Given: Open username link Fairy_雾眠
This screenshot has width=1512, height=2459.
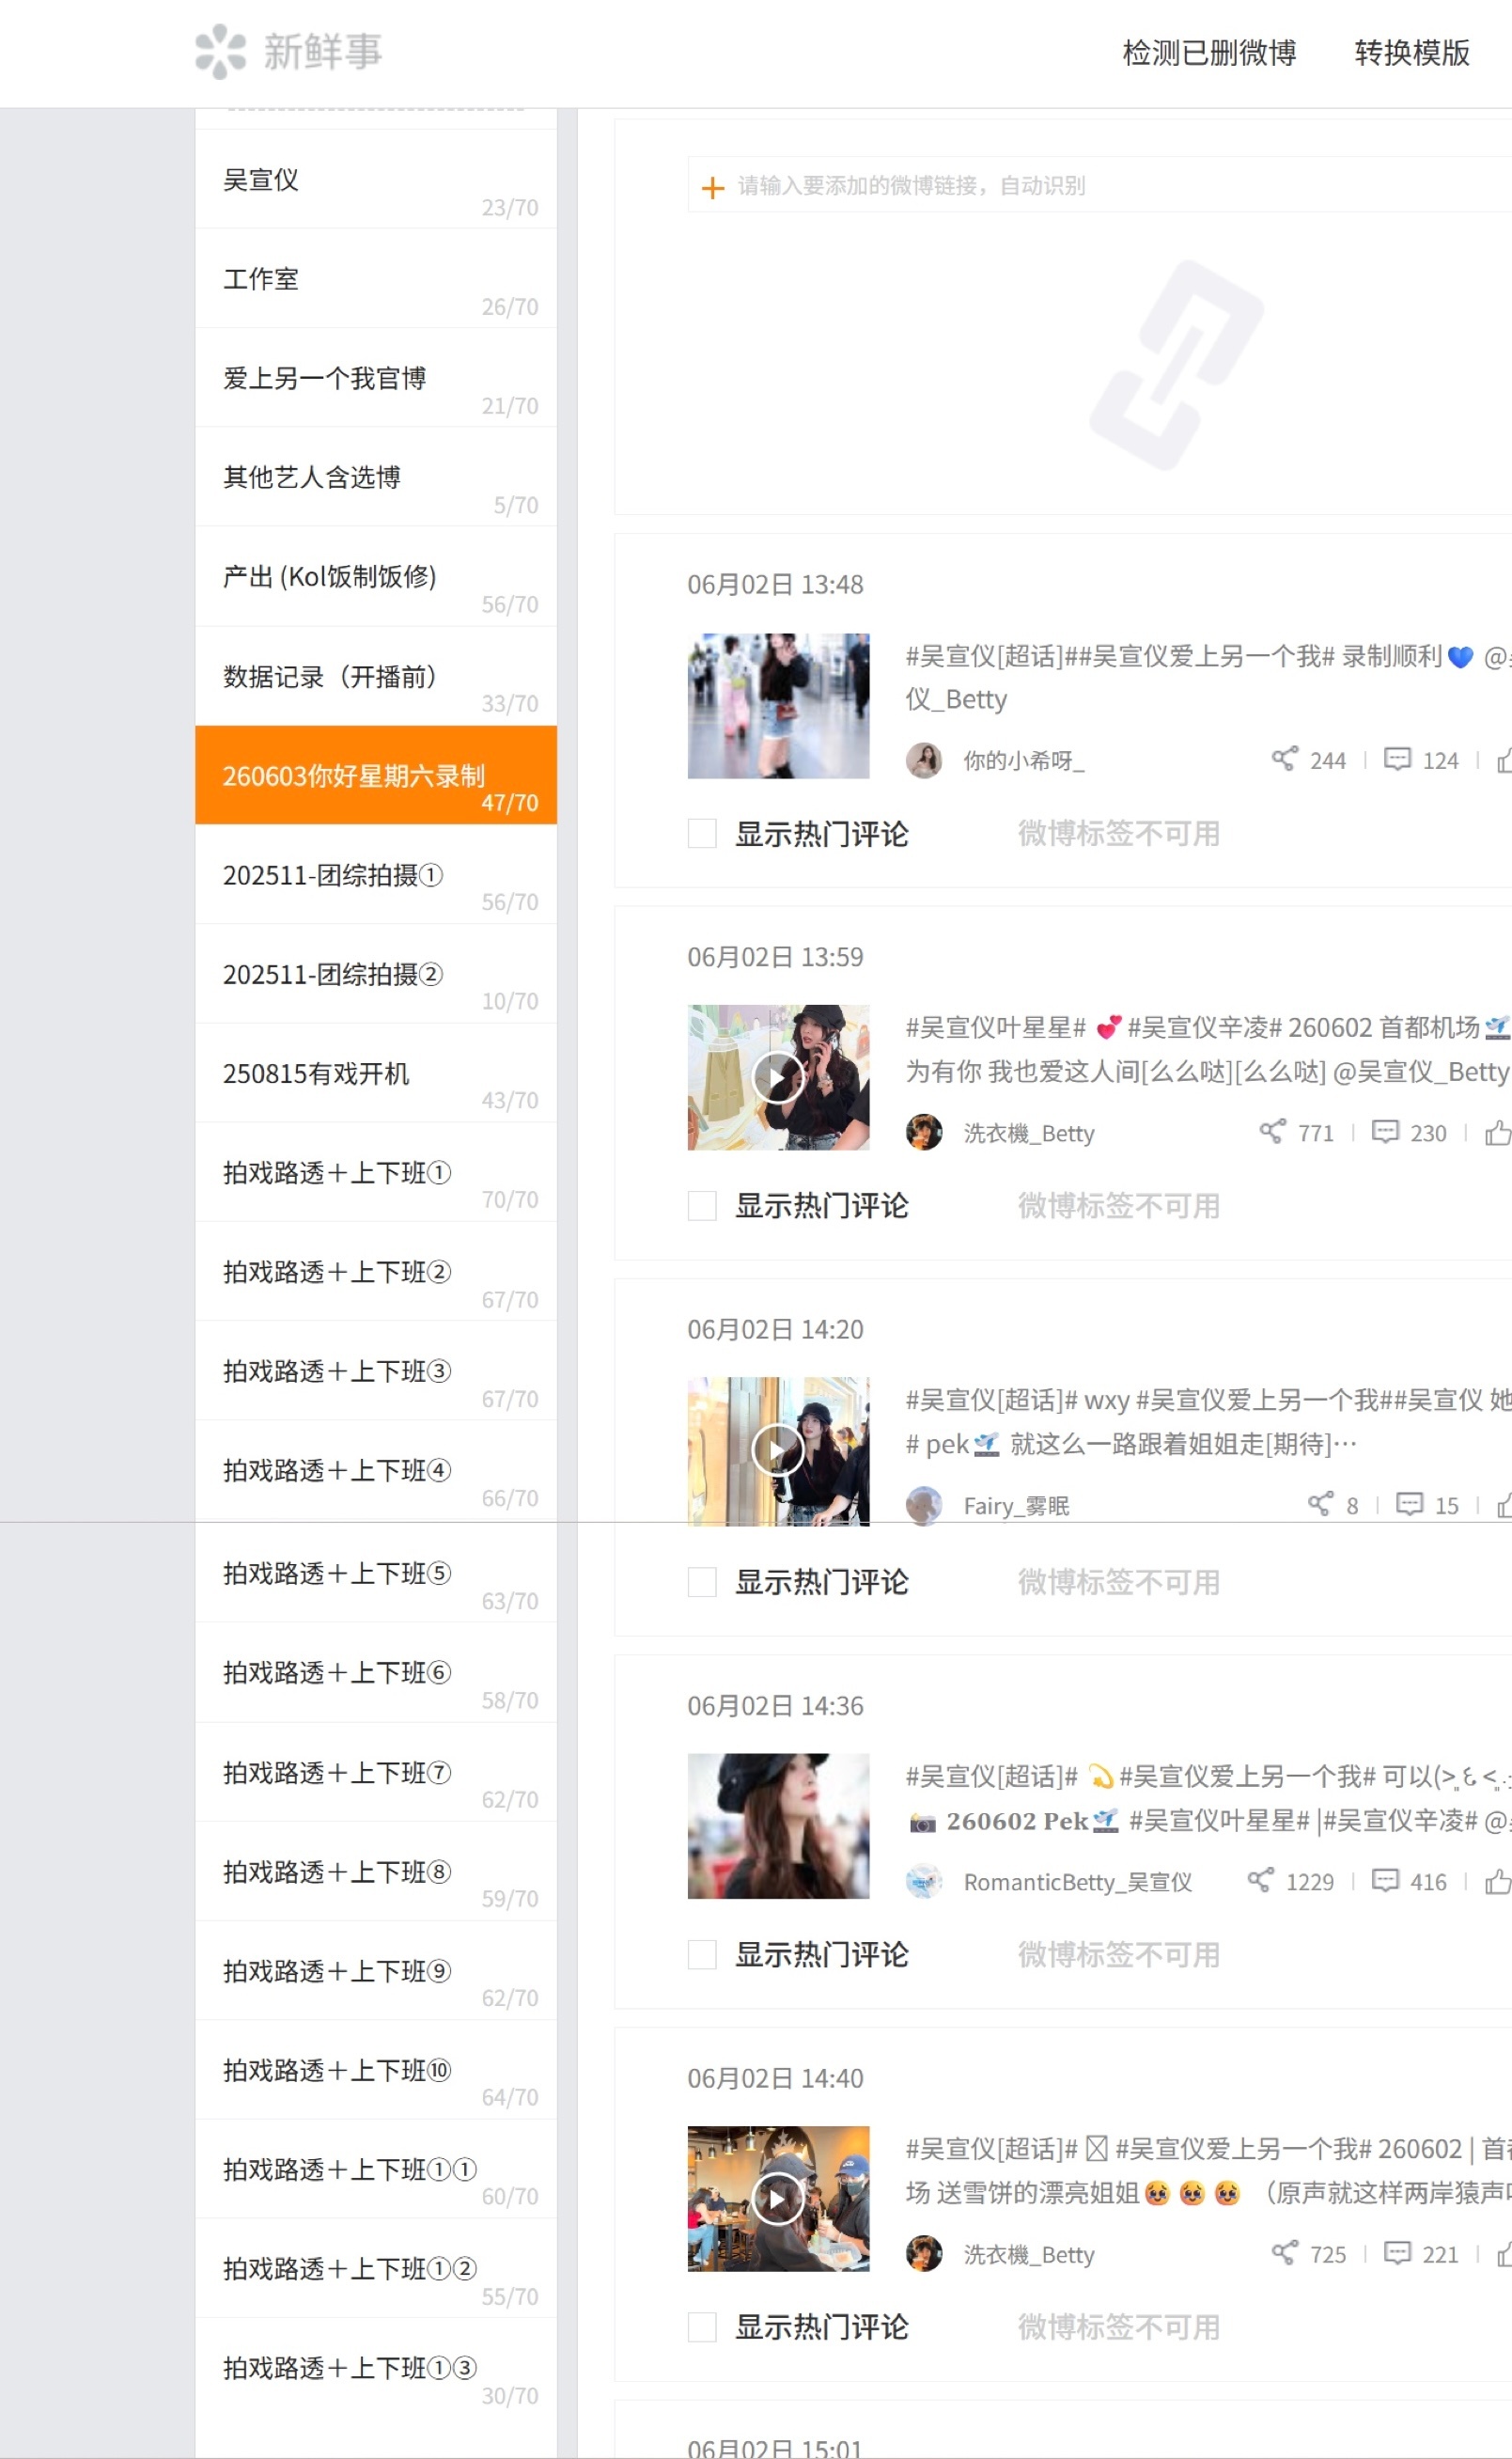Looking at the screenshot, I should (x=1016, y=1505).
